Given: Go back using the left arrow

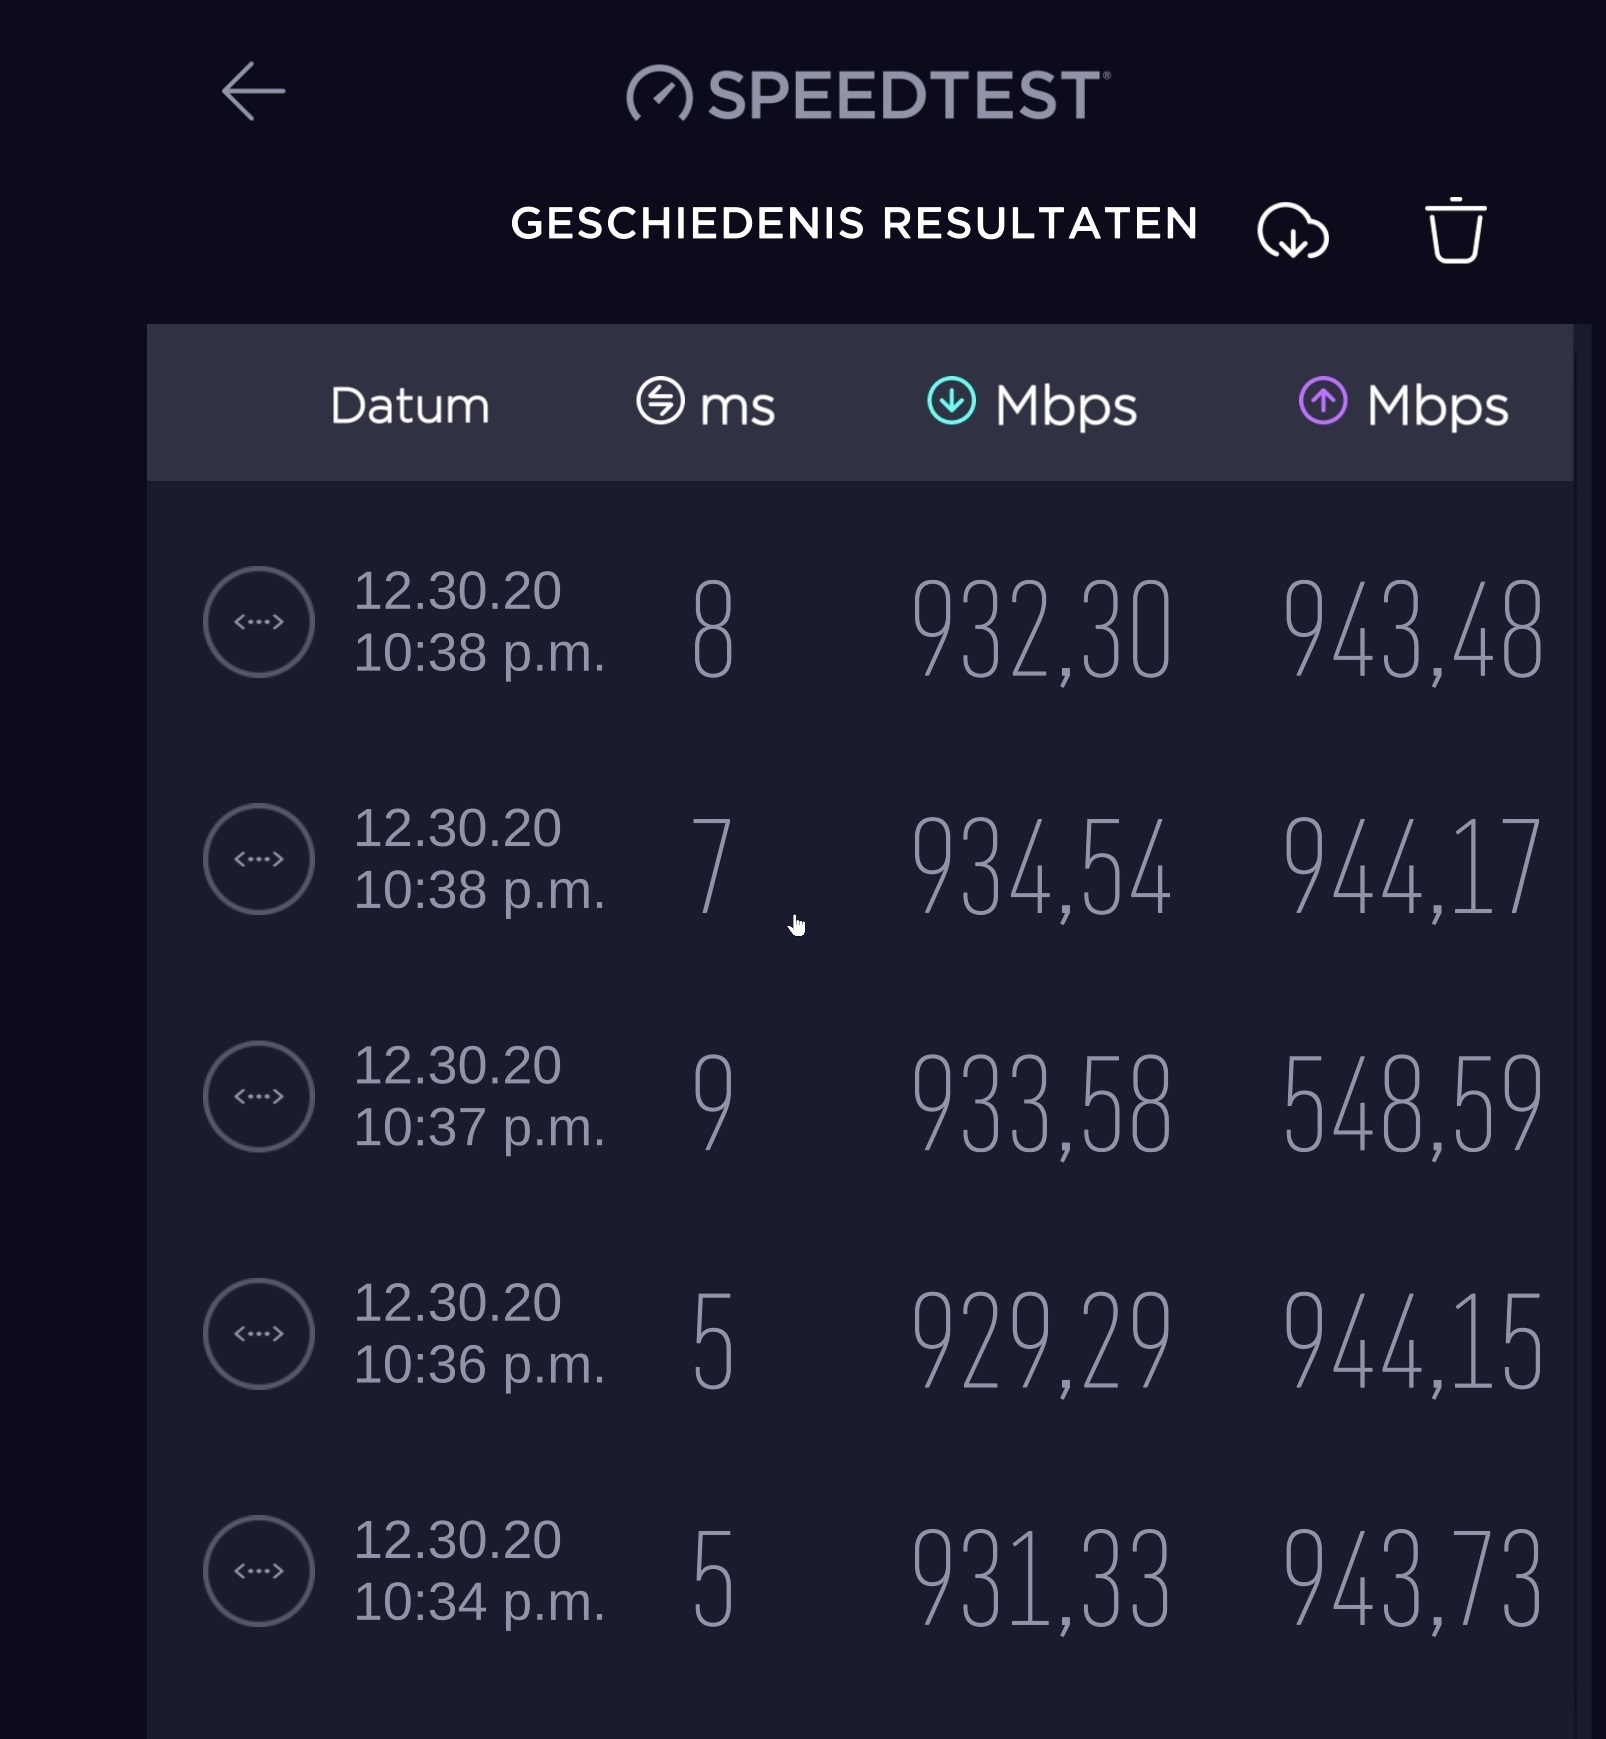Looking at the screenshot, I should tap(253, 91).
